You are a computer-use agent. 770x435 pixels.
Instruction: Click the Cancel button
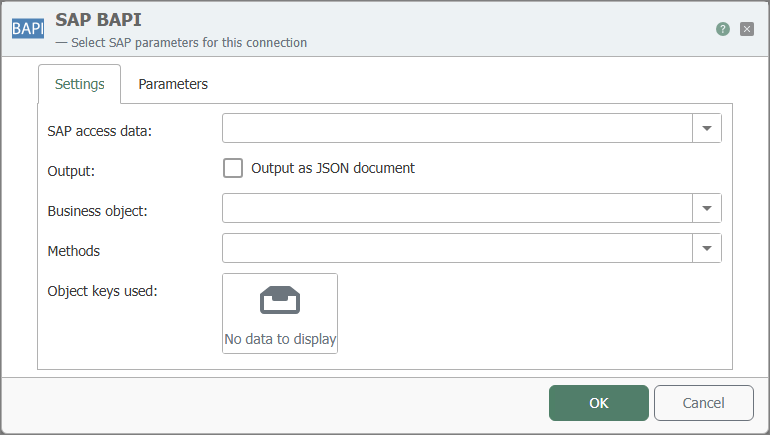(x=704, y=403)
